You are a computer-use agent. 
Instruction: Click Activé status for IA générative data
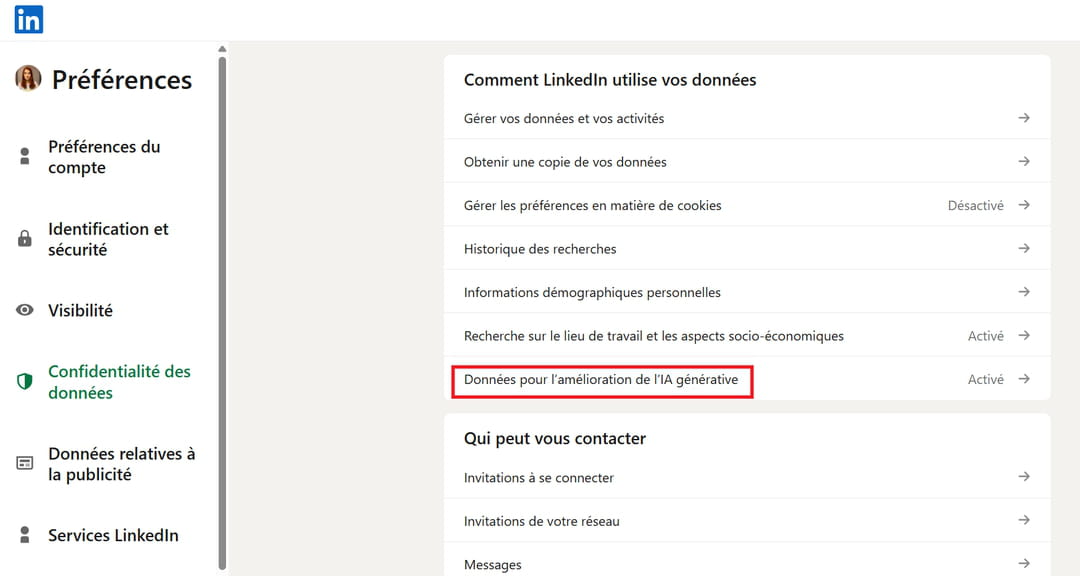tap(985, 379)
